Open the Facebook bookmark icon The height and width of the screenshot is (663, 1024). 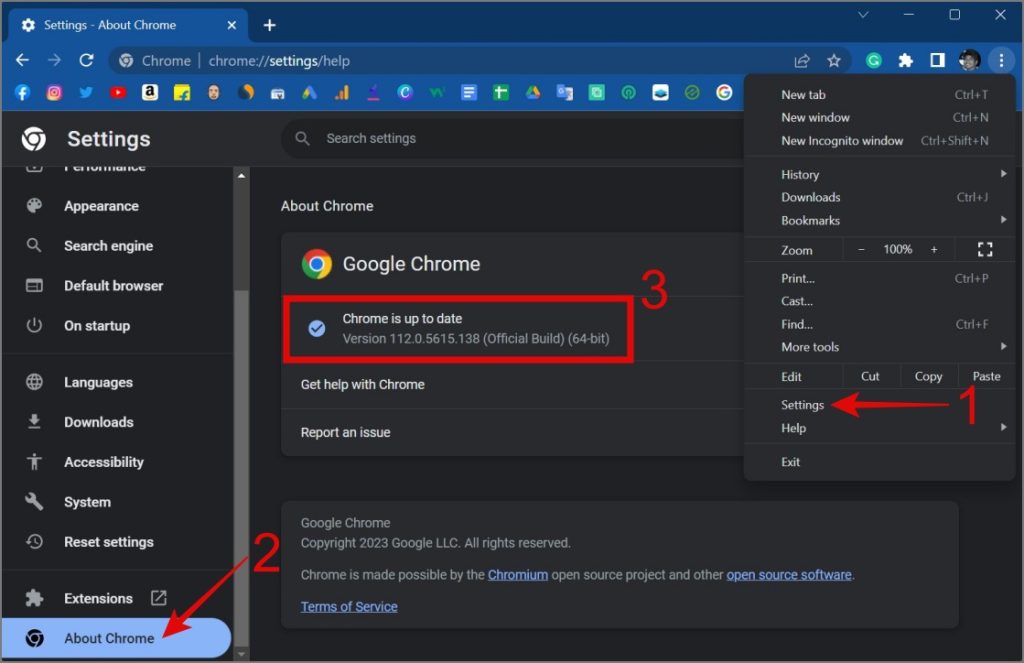(x=22, y=93)
